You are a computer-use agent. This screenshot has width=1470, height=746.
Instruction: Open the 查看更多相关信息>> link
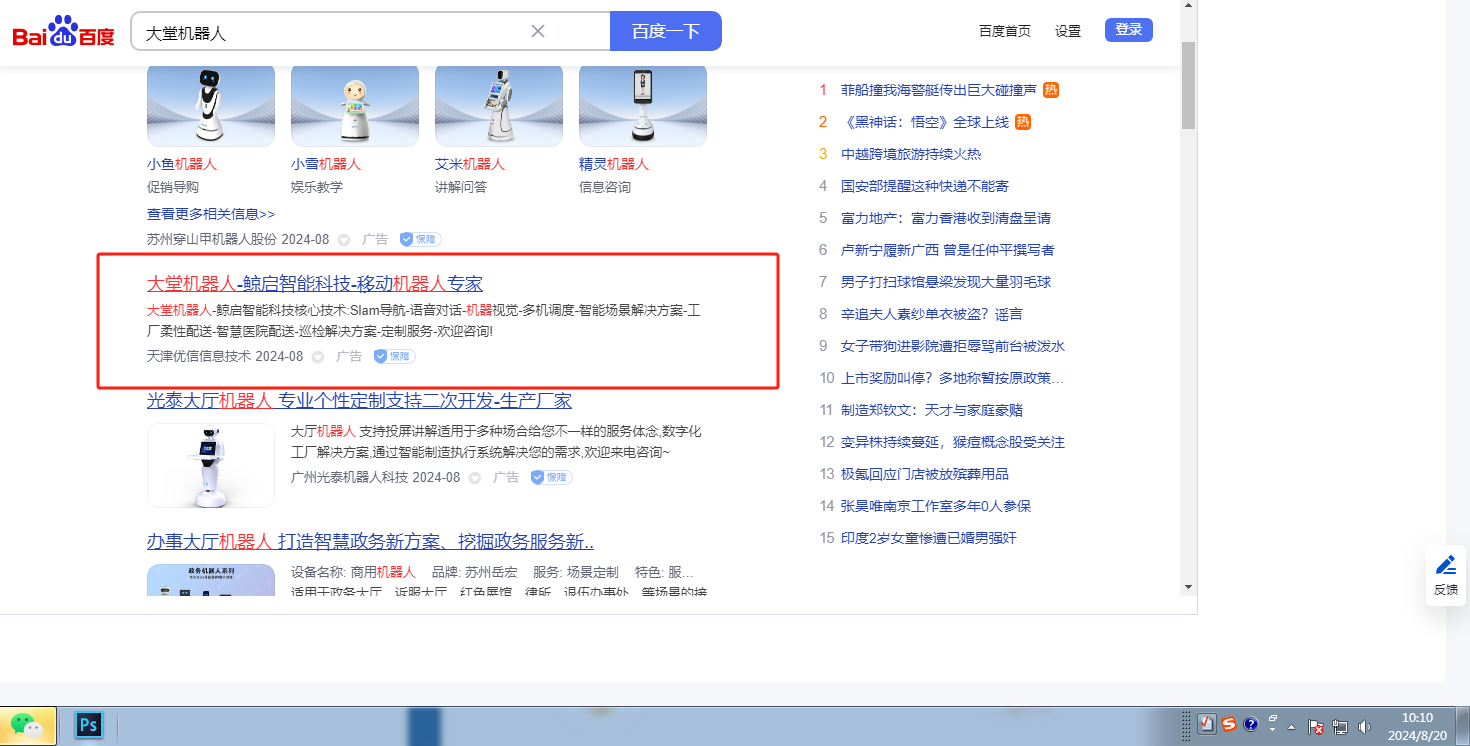(x=211, y=214)
